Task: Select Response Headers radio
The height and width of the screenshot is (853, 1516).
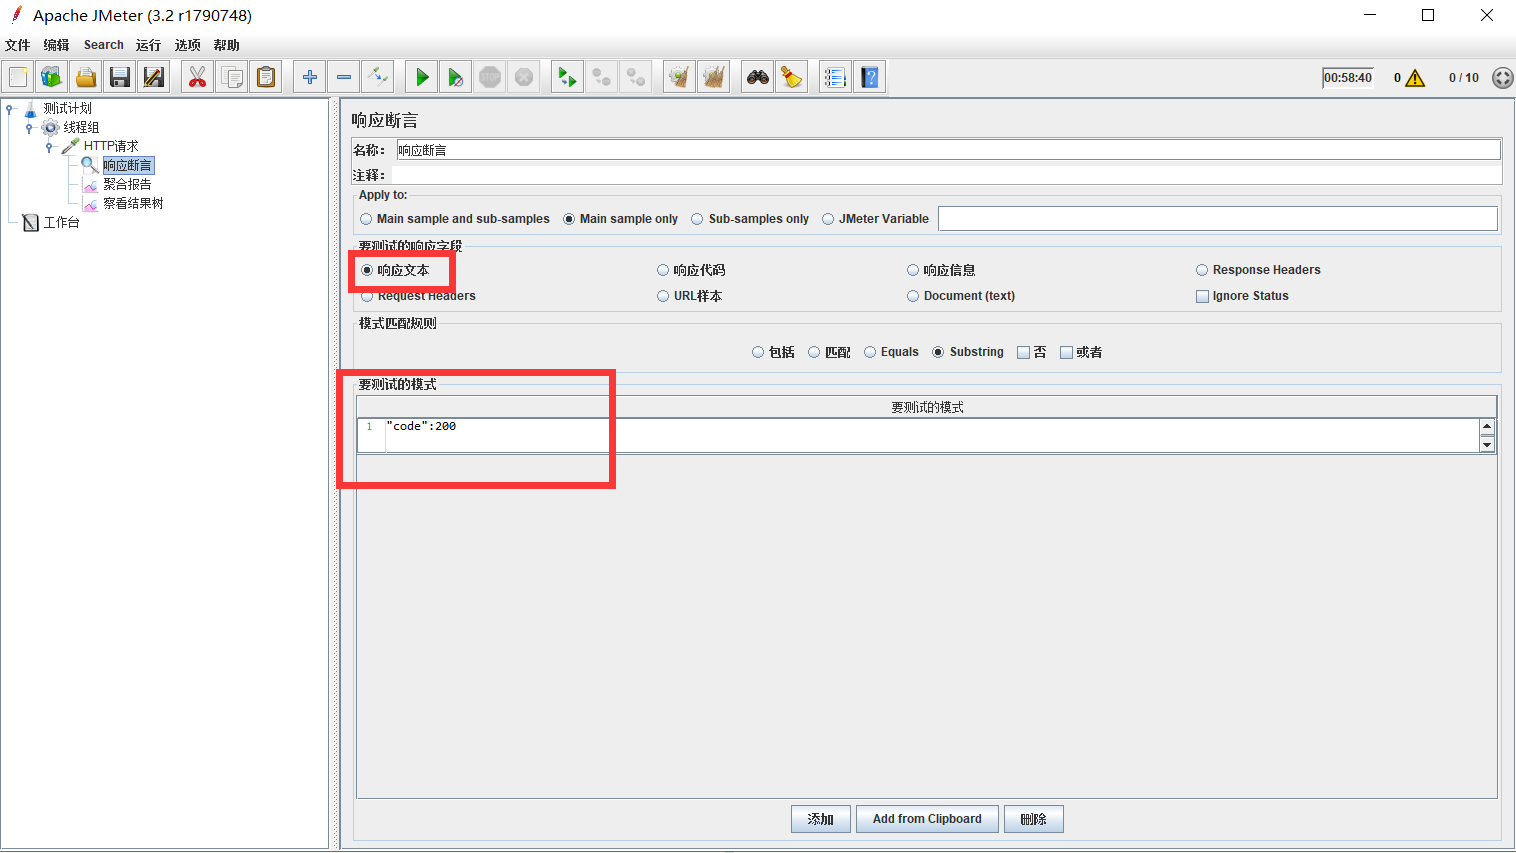Action: point(1202,270)
